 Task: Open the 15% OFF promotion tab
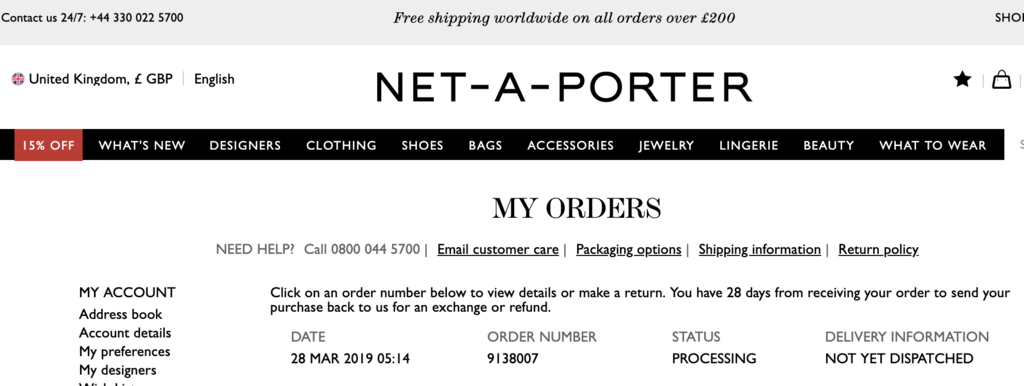[x=48, y=145]
